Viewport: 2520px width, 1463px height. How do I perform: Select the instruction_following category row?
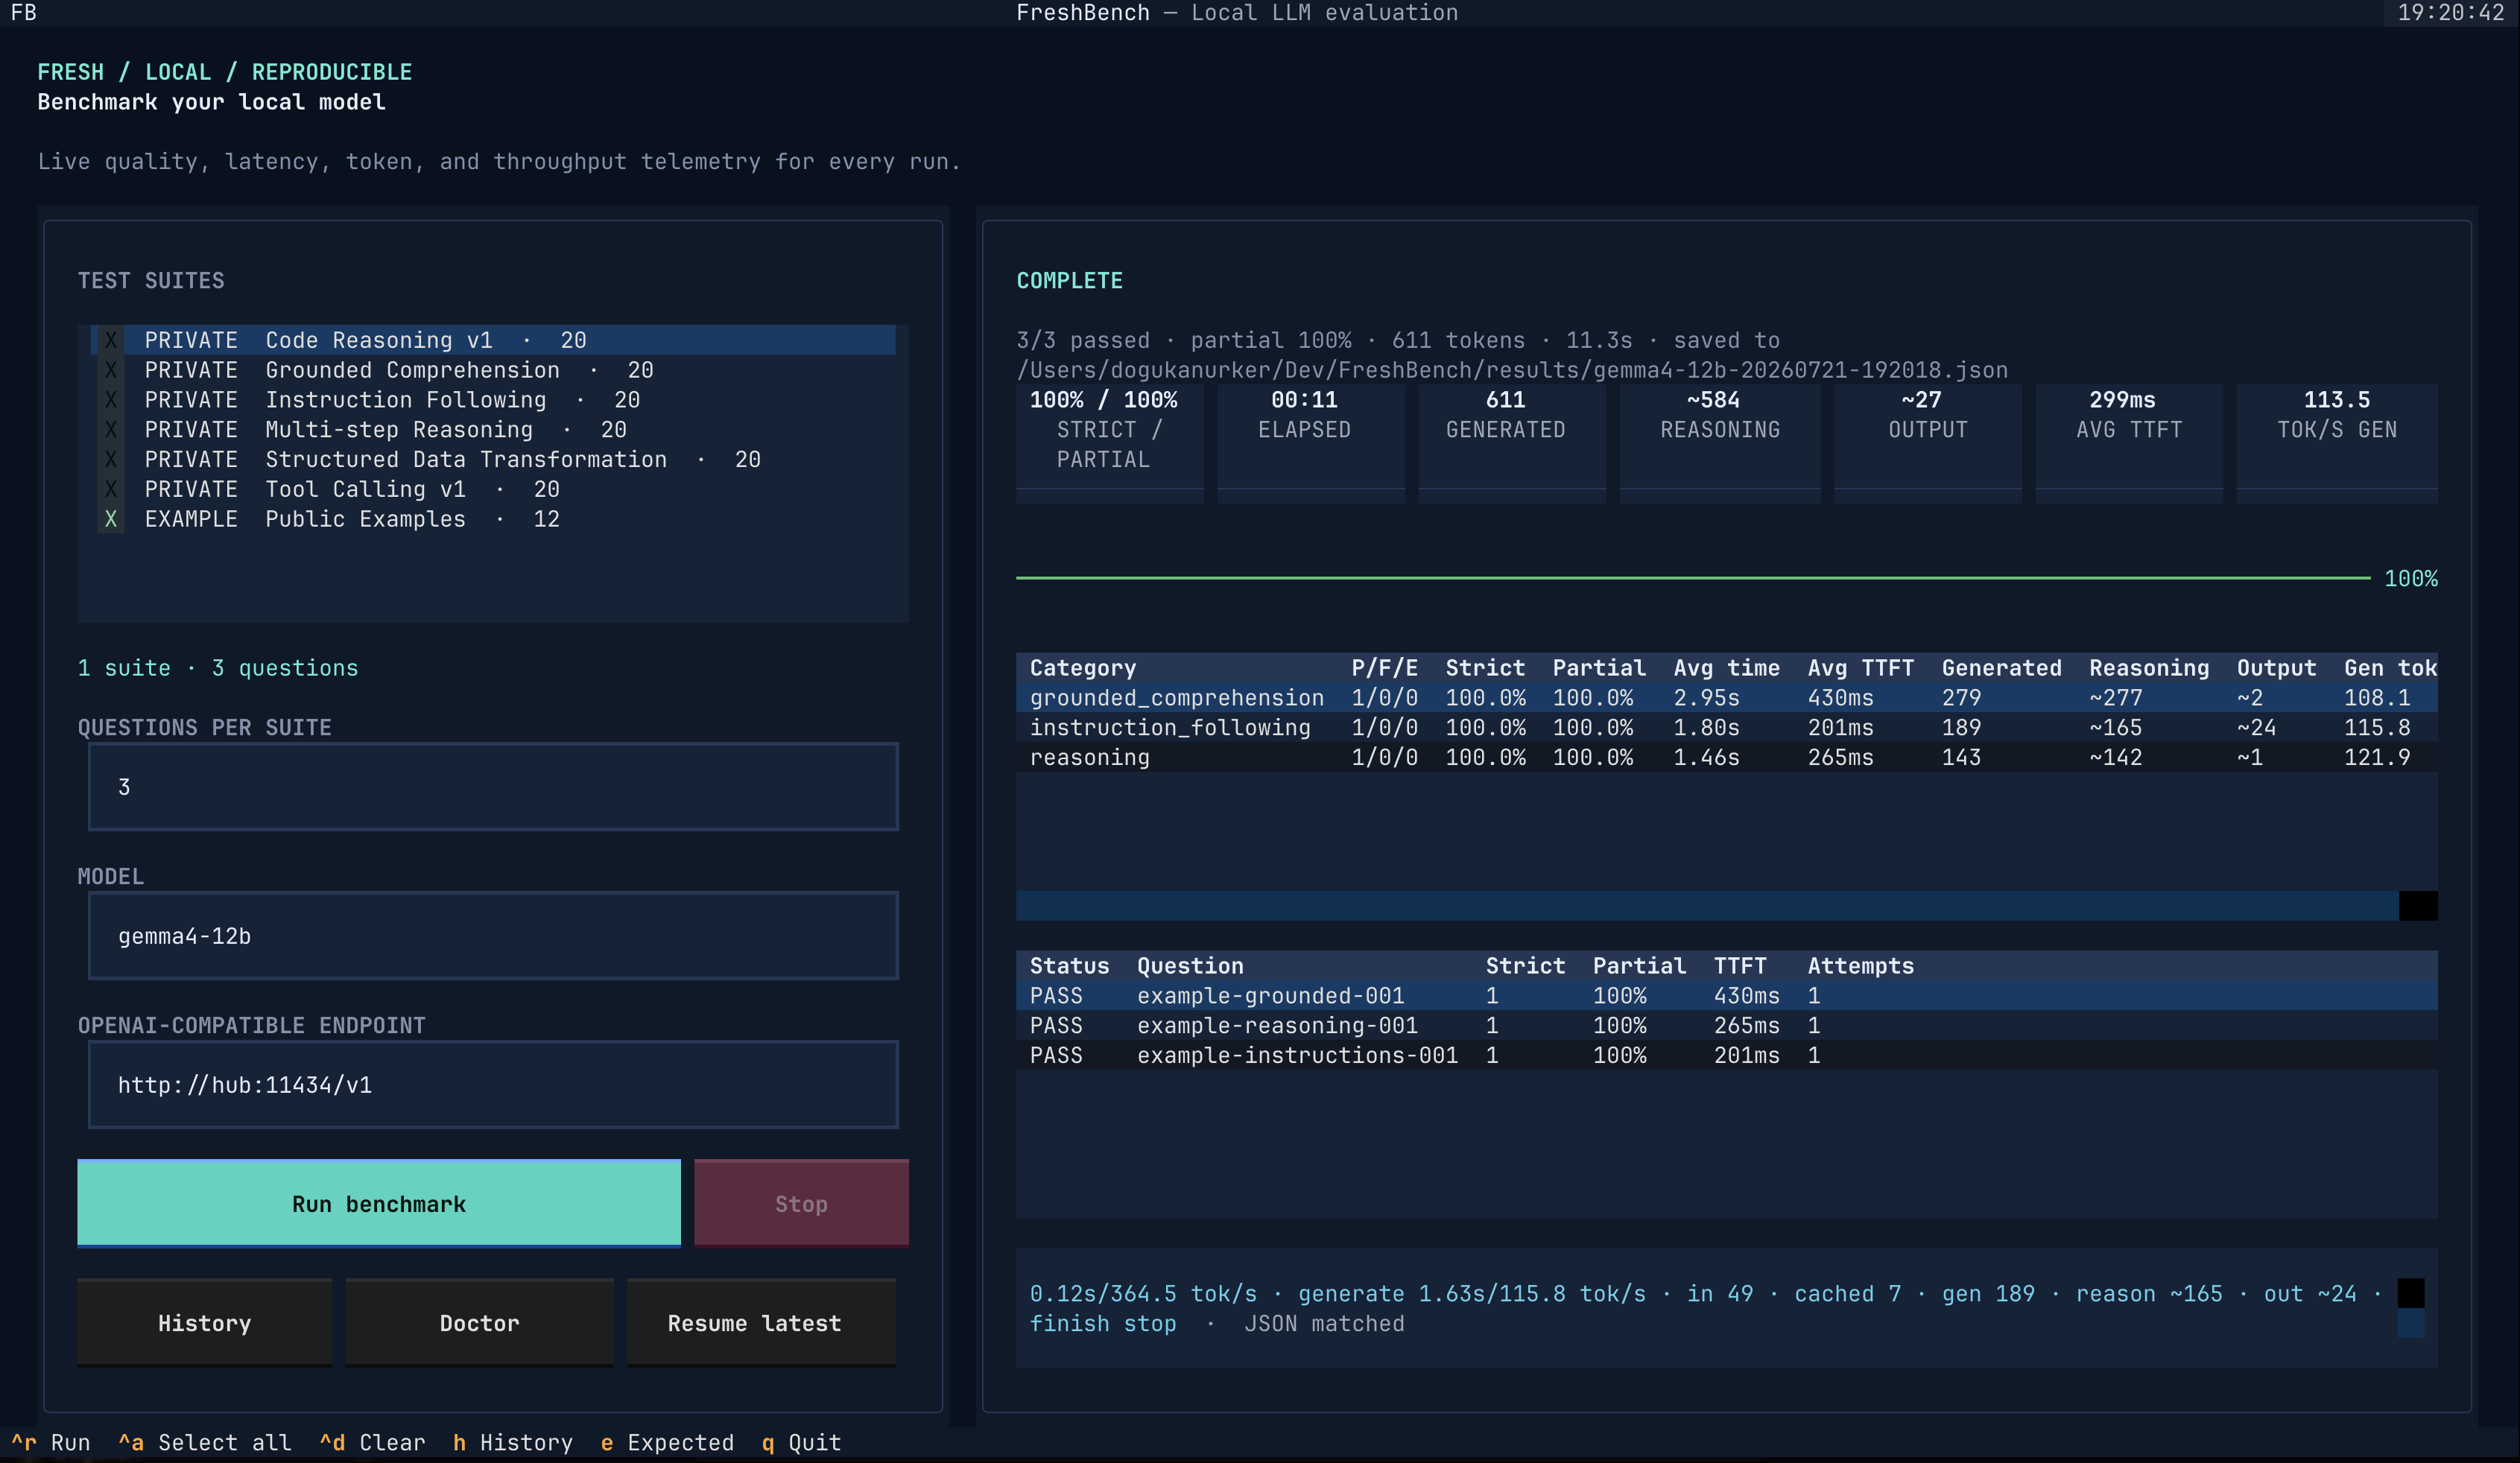pos(1727,728)
